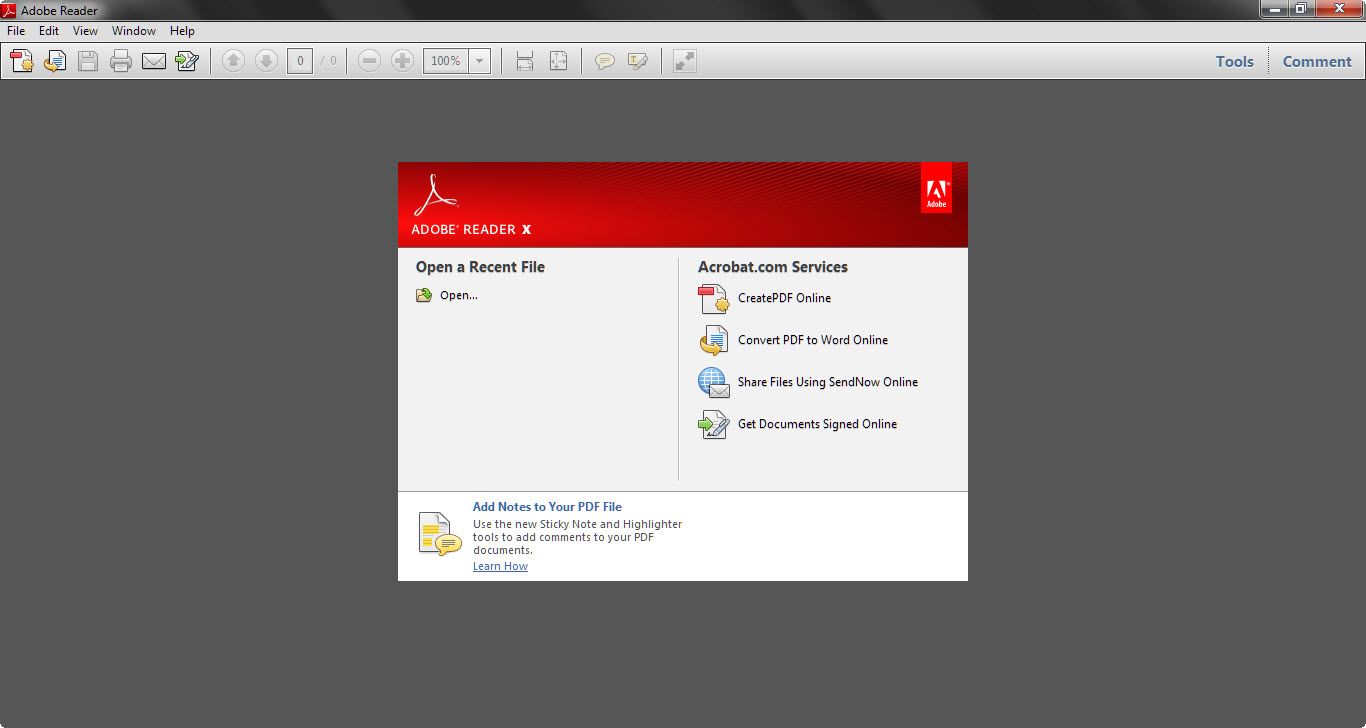1366x728 pixels.
Task: Click Add Notes to Your PDF File heading
Action: coord(547,507)
